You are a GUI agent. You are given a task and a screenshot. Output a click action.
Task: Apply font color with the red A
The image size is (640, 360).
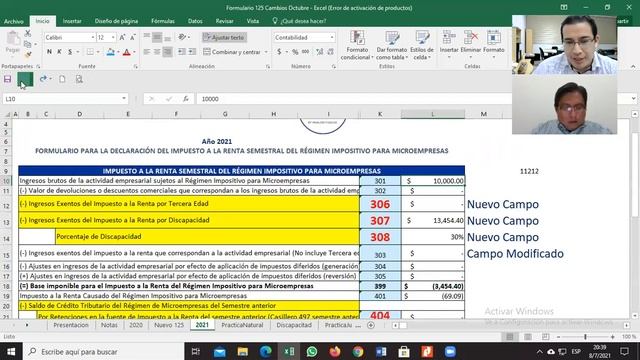[127, 52]
